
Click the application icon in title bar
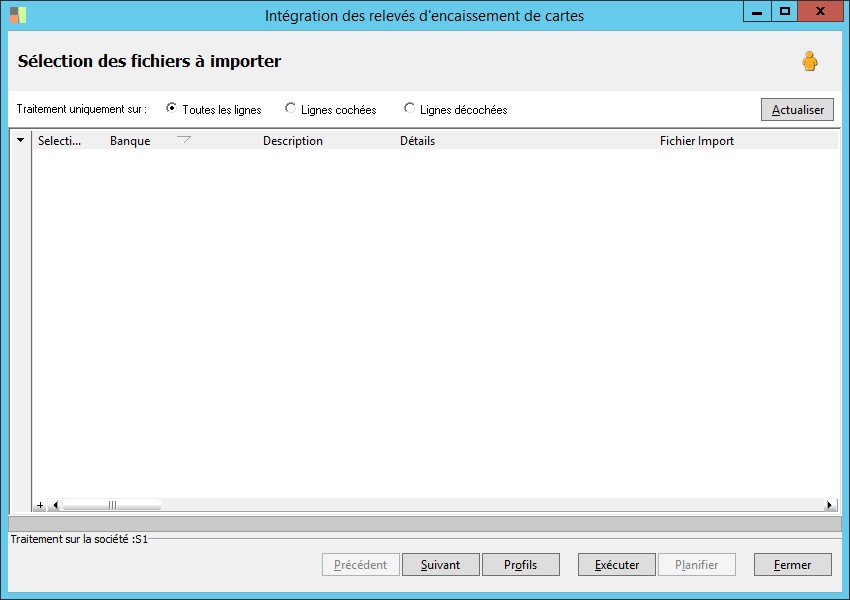18,15
